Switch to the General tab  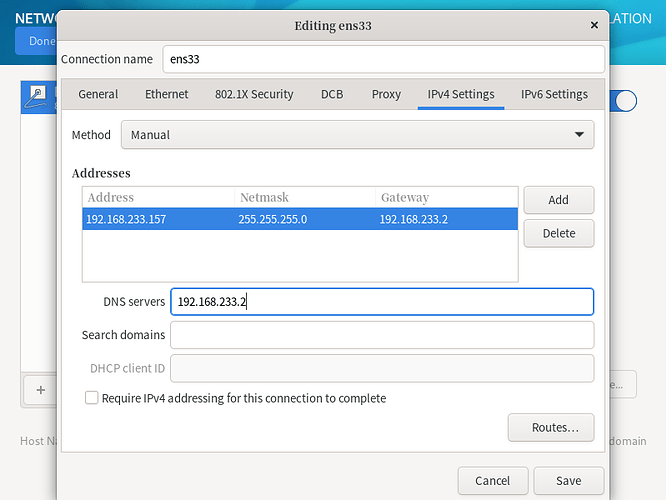click(98, 94)
